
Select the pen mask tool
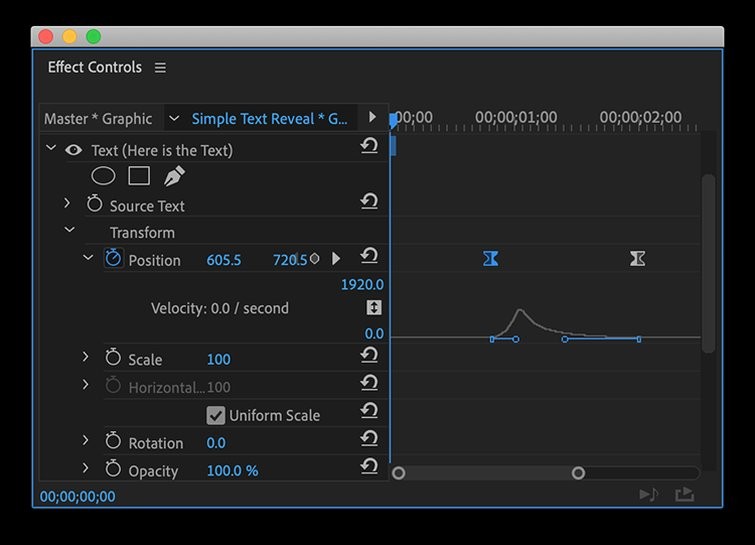pos(174,176)
